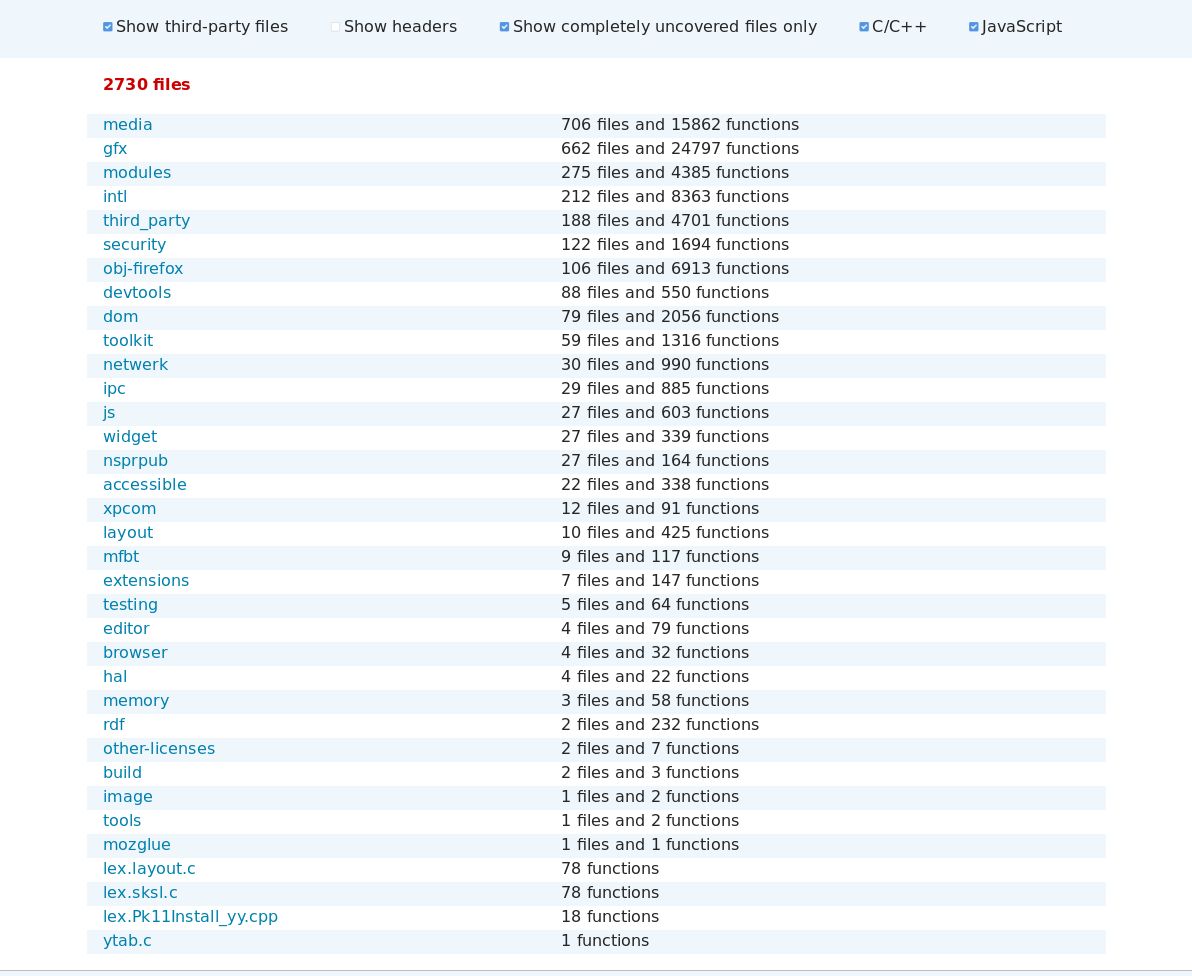Screen dimensions: 1192x976
Task: Select the tools directory link
Action: point(122,821)
